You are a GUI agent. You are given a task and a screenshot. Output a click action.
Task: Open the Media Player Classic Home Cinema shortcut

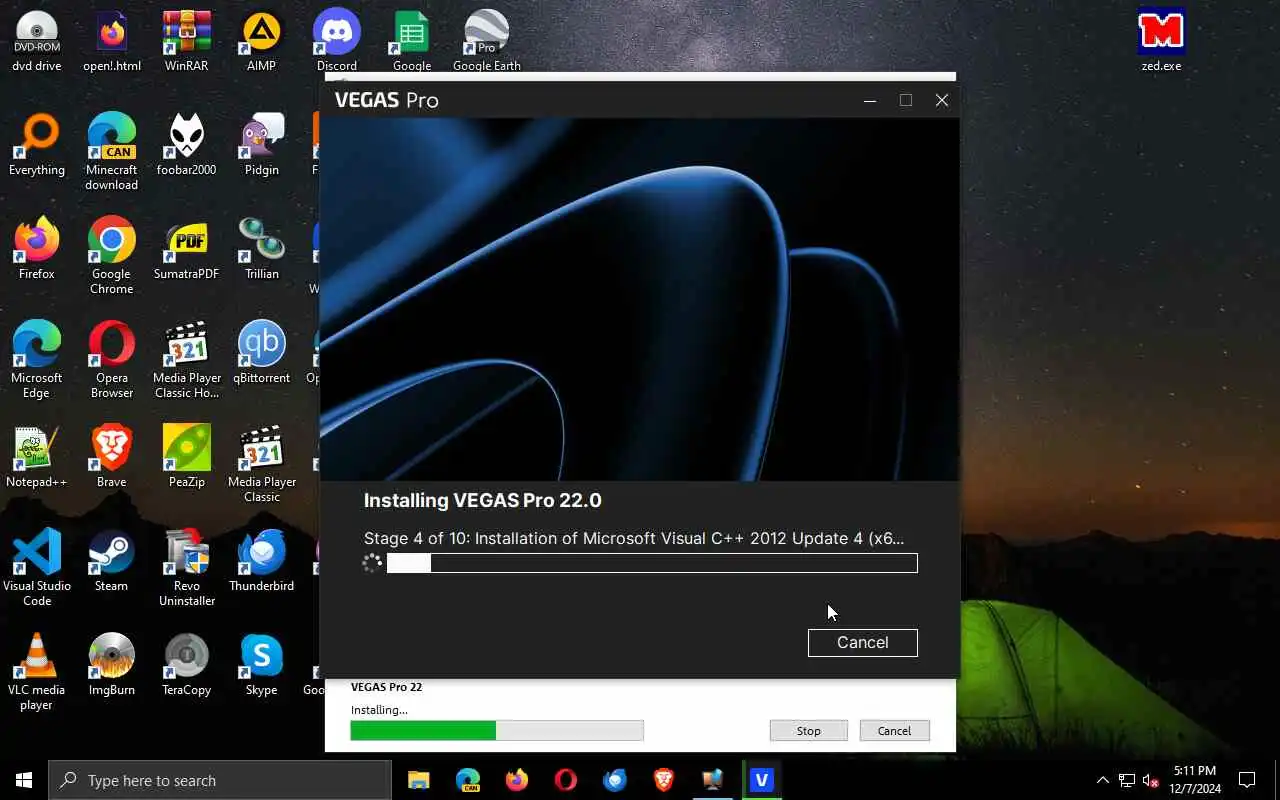(x=187, y=360)
